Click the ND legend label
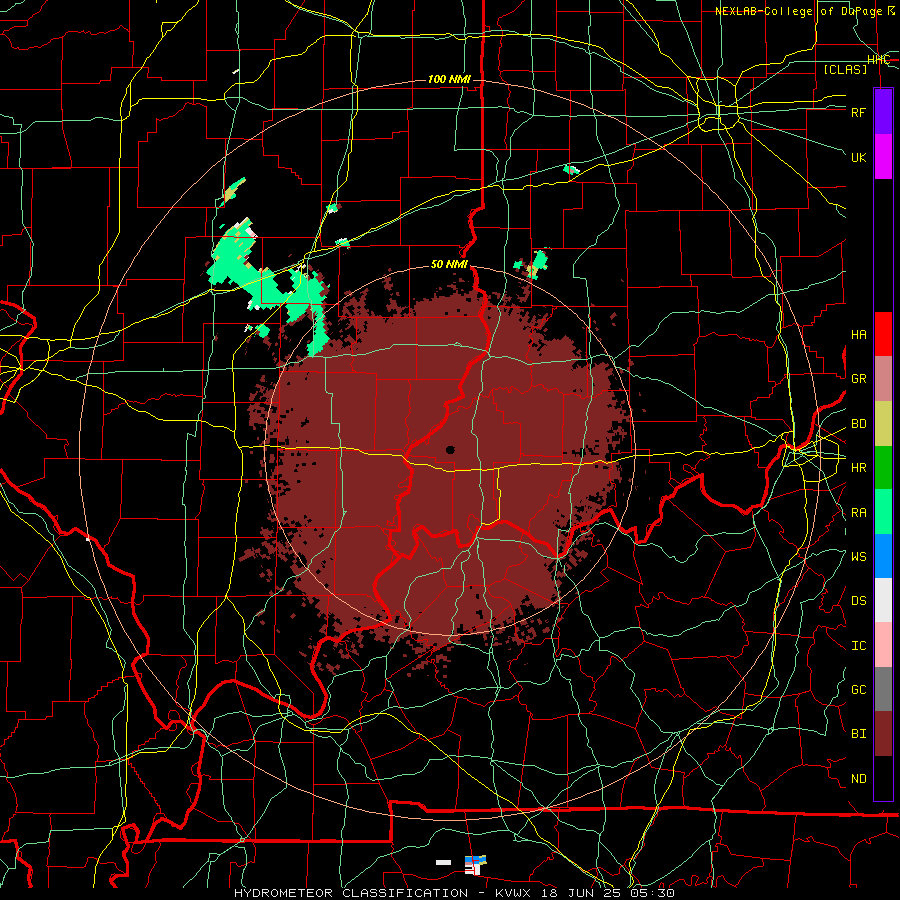Screen dimensions: 900x900 pos(859,779)
